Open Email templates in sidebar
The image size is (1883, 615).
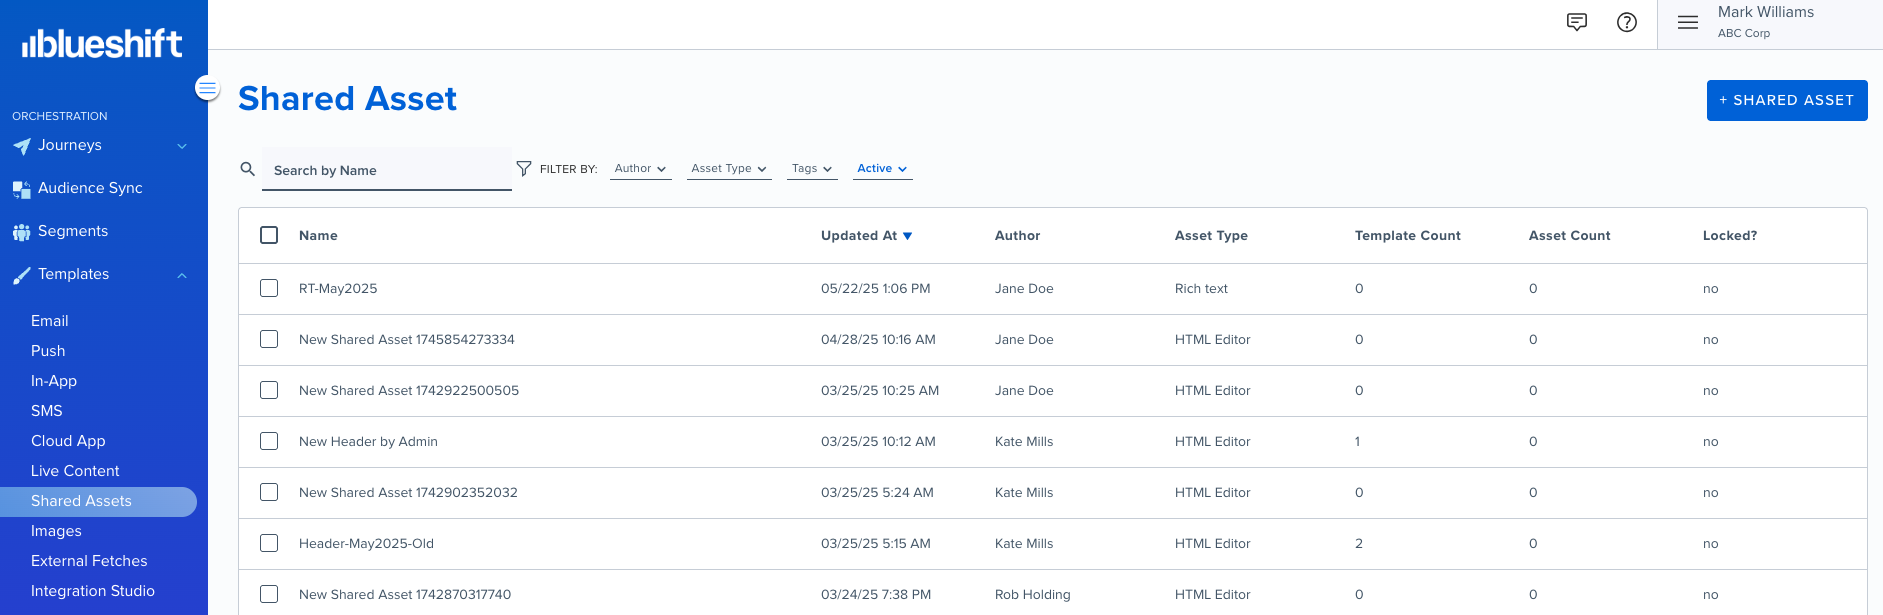[x=50, y=321]
